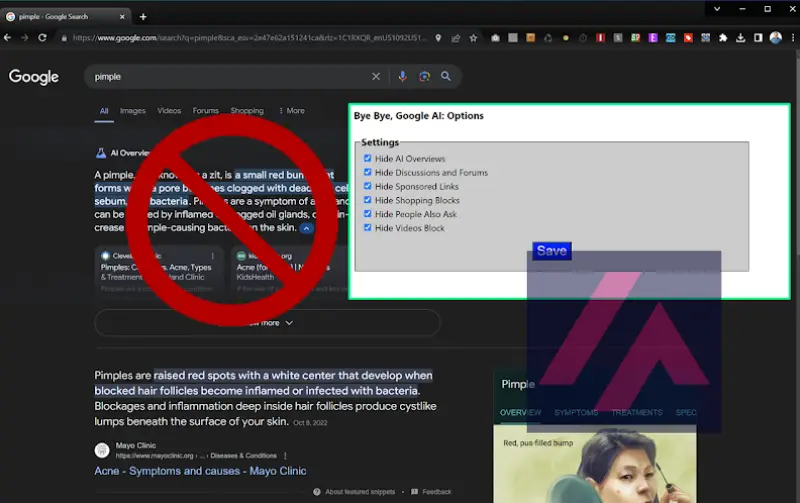Go forward in browser history
The height and width of the screenshot is (503, 800).
point(24,38)
